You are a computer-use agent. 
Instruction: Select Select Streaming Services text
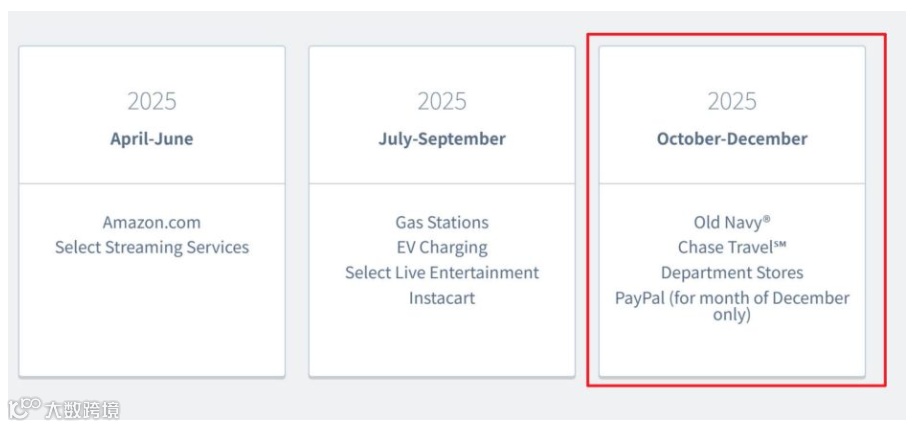[151, 247]
